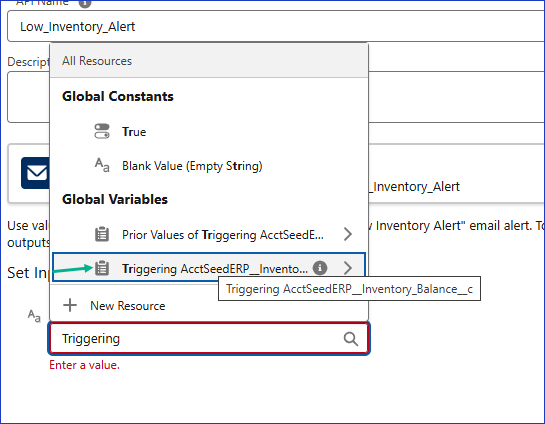The height and width of the screenshot is (424, 545).
Task: Select Blank Value (Empty String) option
Action: (209, 166)
